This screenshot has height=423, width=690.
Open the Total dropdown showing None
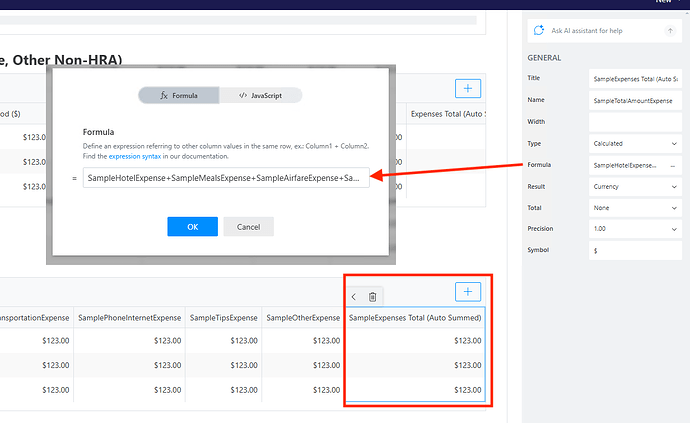point(635,207)
